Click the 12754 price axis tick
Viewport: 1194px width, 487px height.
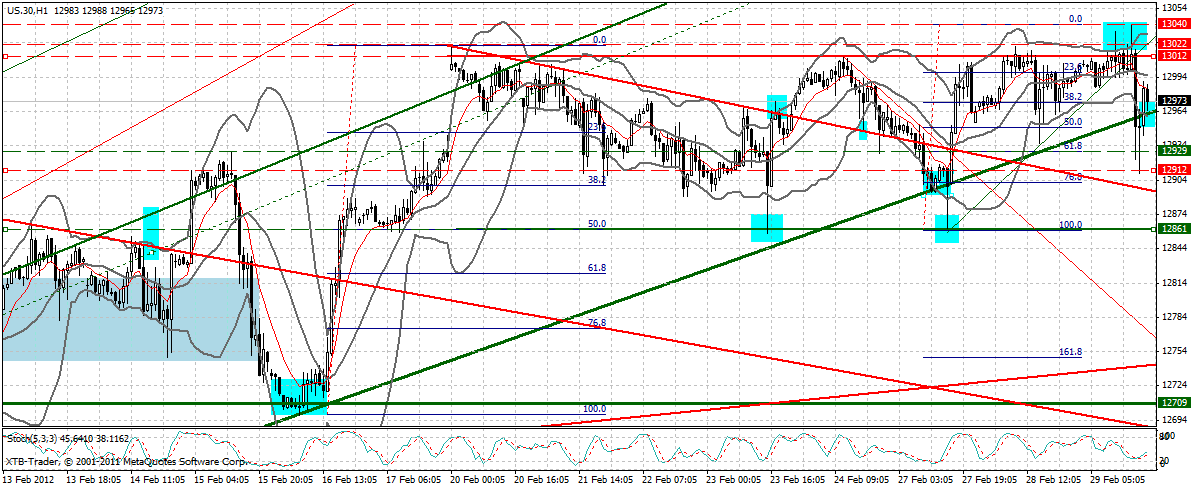pyautogui.click(x=1176, y=351)
